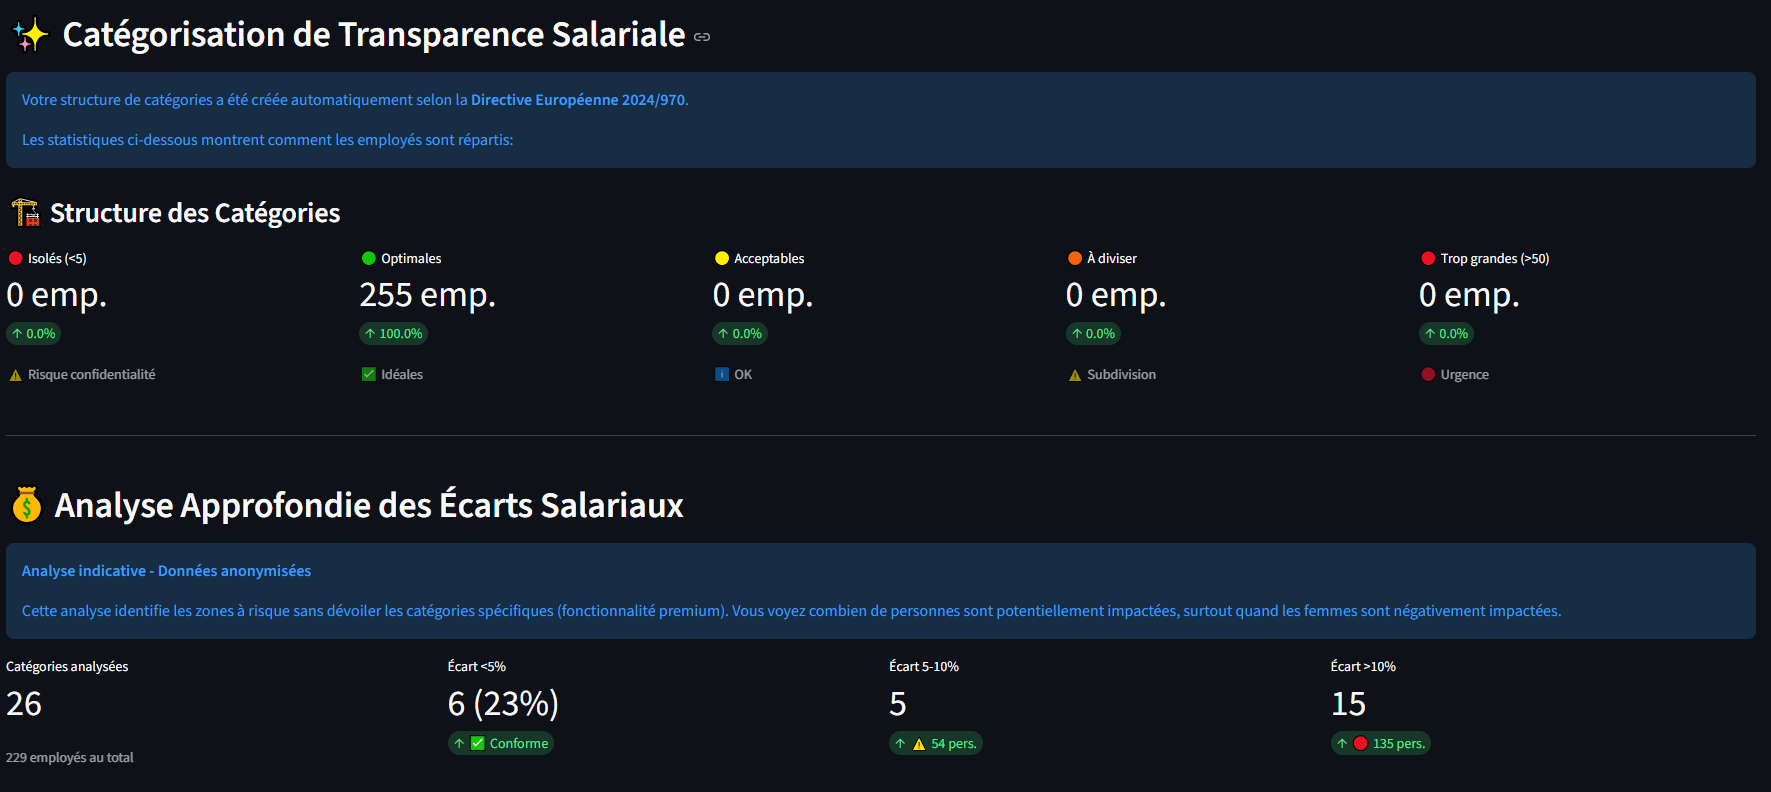1771x792 pixels.
Task: Click the 135 pers. badge under Écart >10%
Action: [x=1381, y=743]
